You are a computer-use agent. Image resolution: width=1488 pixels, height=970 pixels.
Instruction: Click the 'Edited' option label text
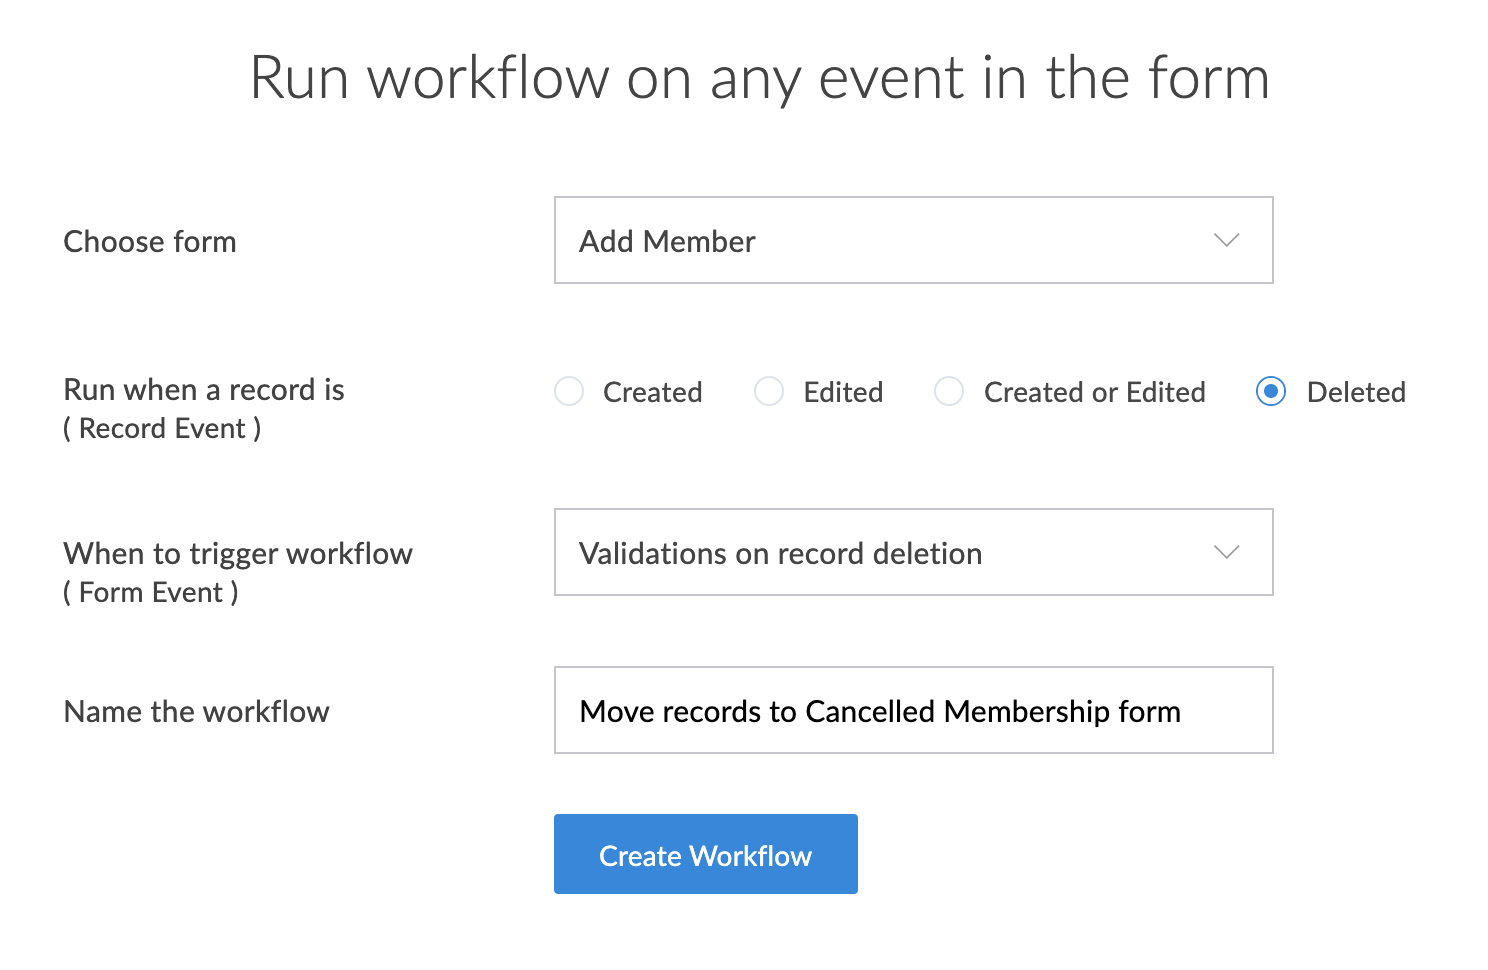pos(843,392)
